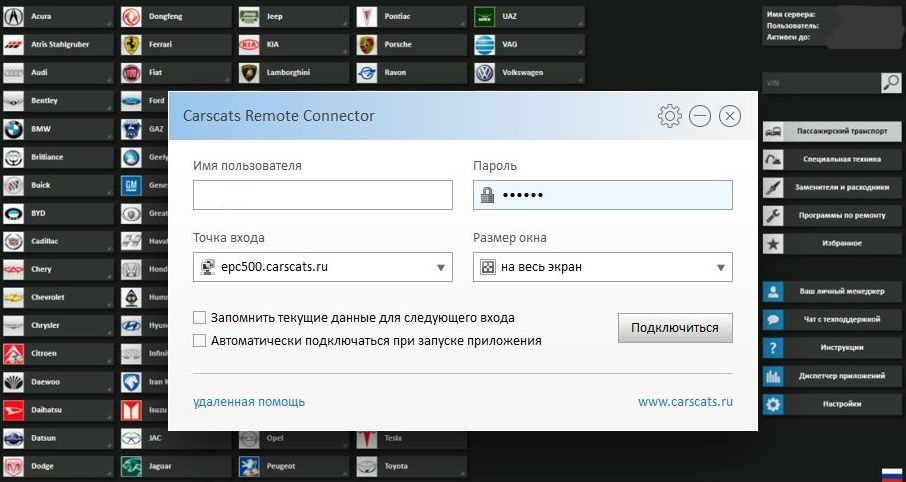Open the удаленная помощь link
Viewport: 906px width, 482px height.
click(249, 402)
